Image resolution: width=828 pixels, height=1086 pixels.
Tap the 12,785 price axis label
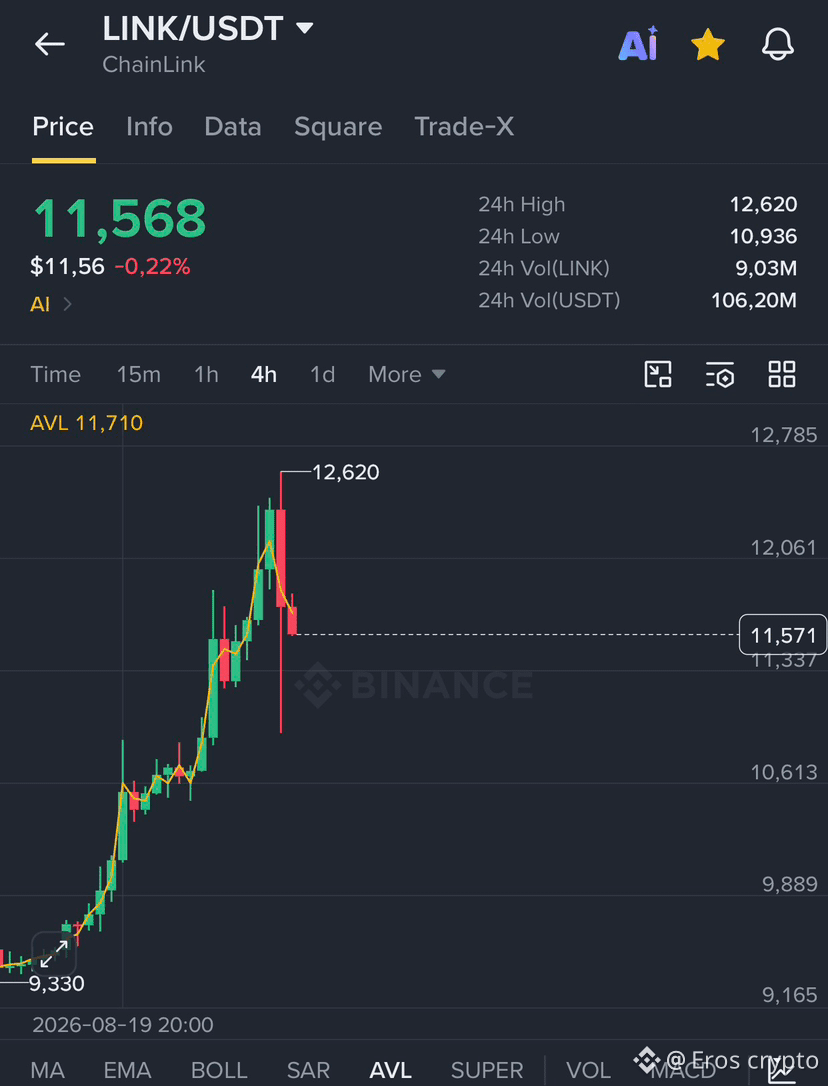784,435
